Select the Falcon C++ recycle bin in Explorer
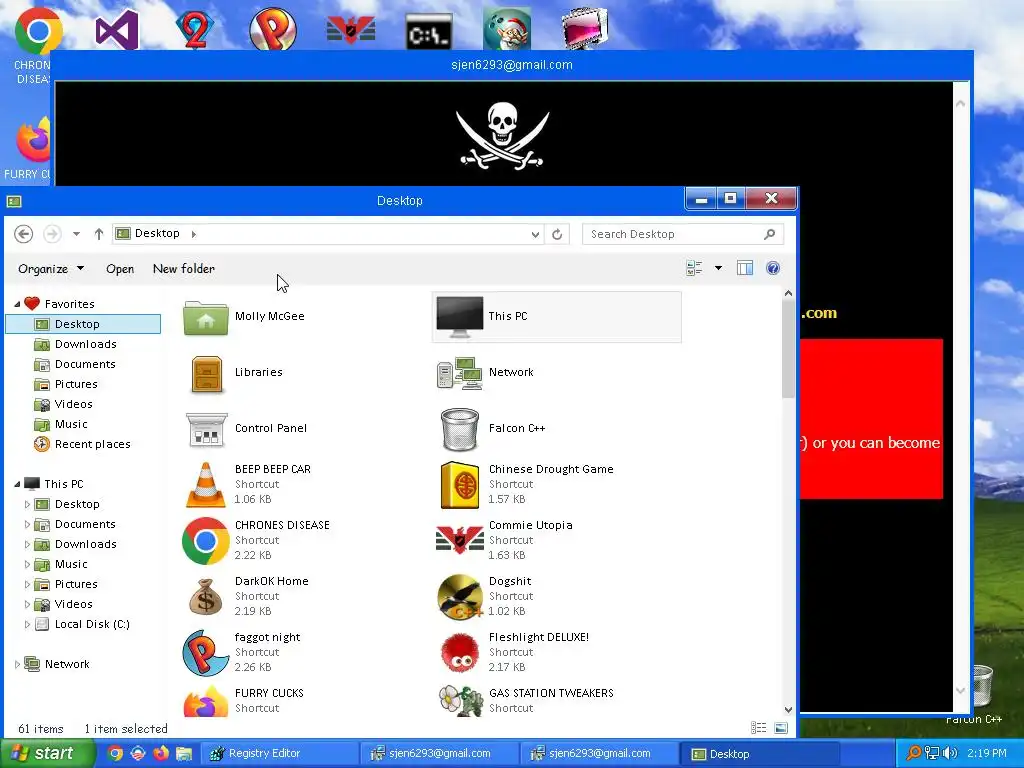This screenshot has width=1024, height=768. (460, 429)
